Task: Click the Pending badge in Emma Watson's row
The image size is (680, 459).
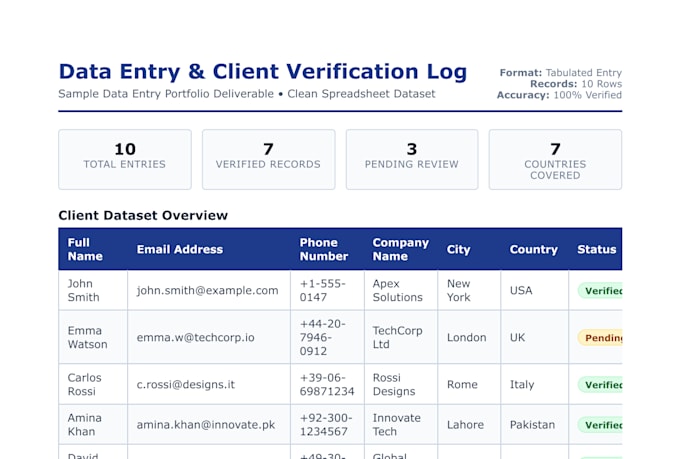Action: click(601, 338)
